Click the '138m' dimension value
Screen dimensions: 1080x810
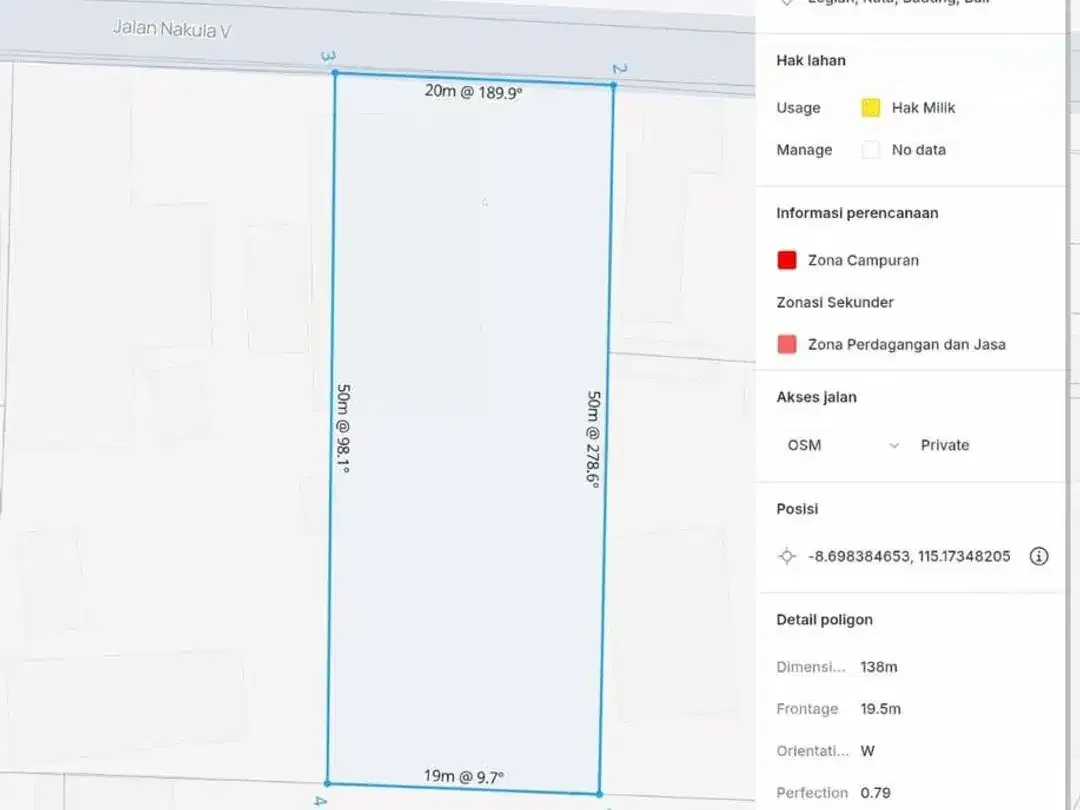tap(879, 667)
